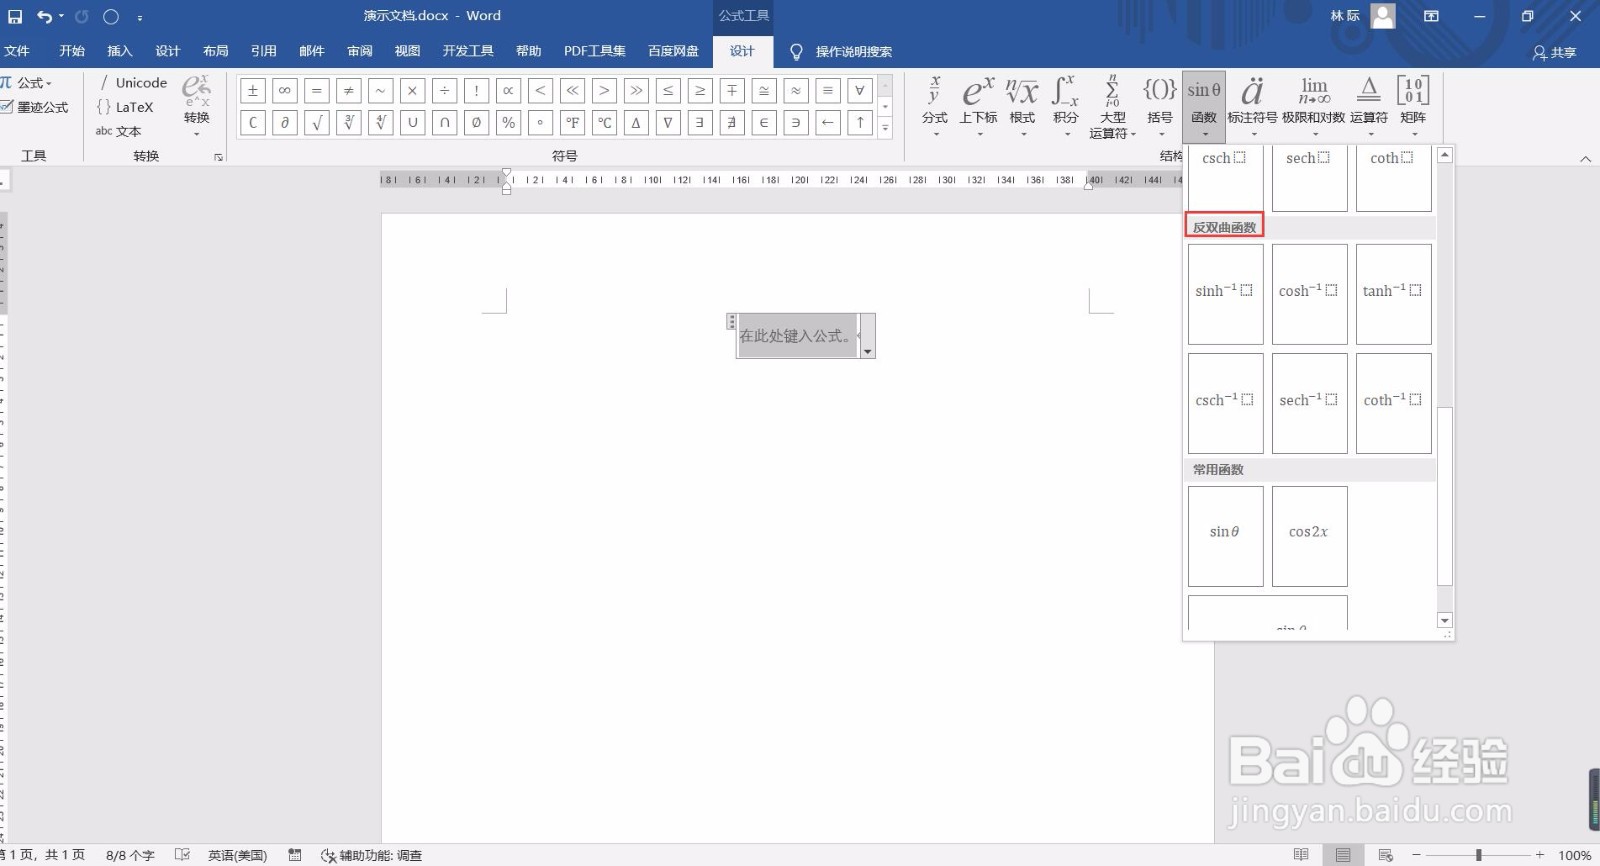Open the 公式 equation dropdown

pyautogui.click(x=26, y=83)
